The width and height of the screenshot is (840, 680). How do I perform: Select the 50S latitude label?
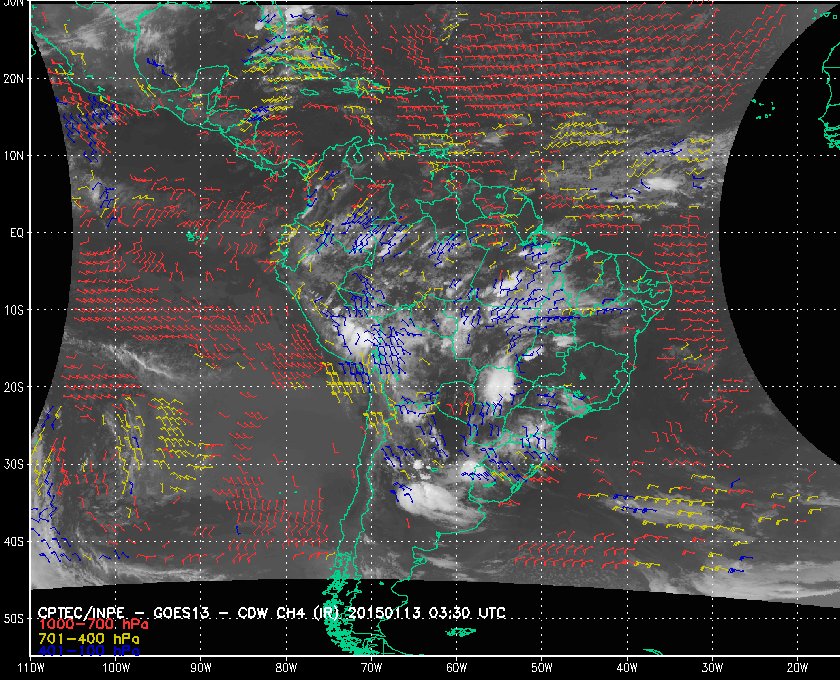click(x=13, y=619)
